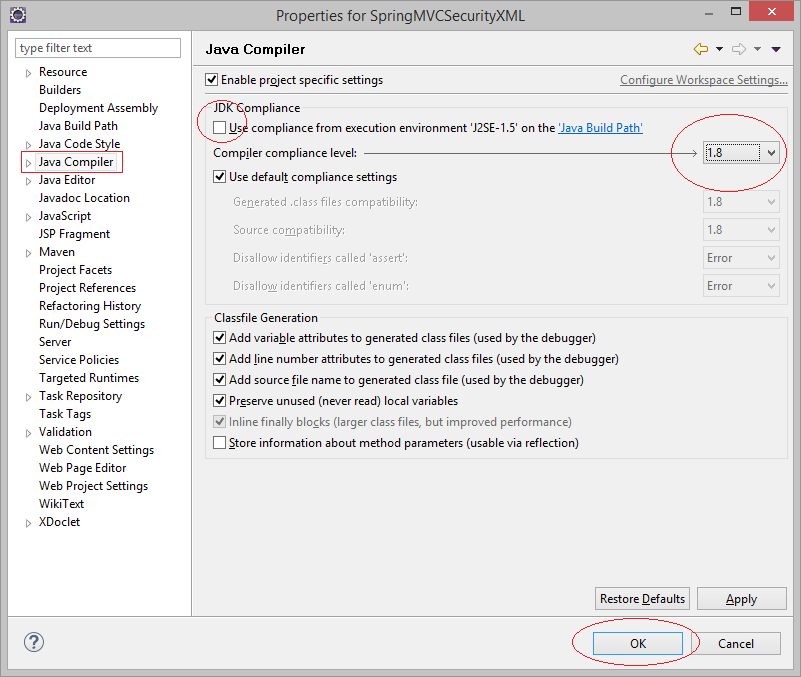801x677 pixels.
Task: Expand the Resource tree node
Action: point(29,73)
